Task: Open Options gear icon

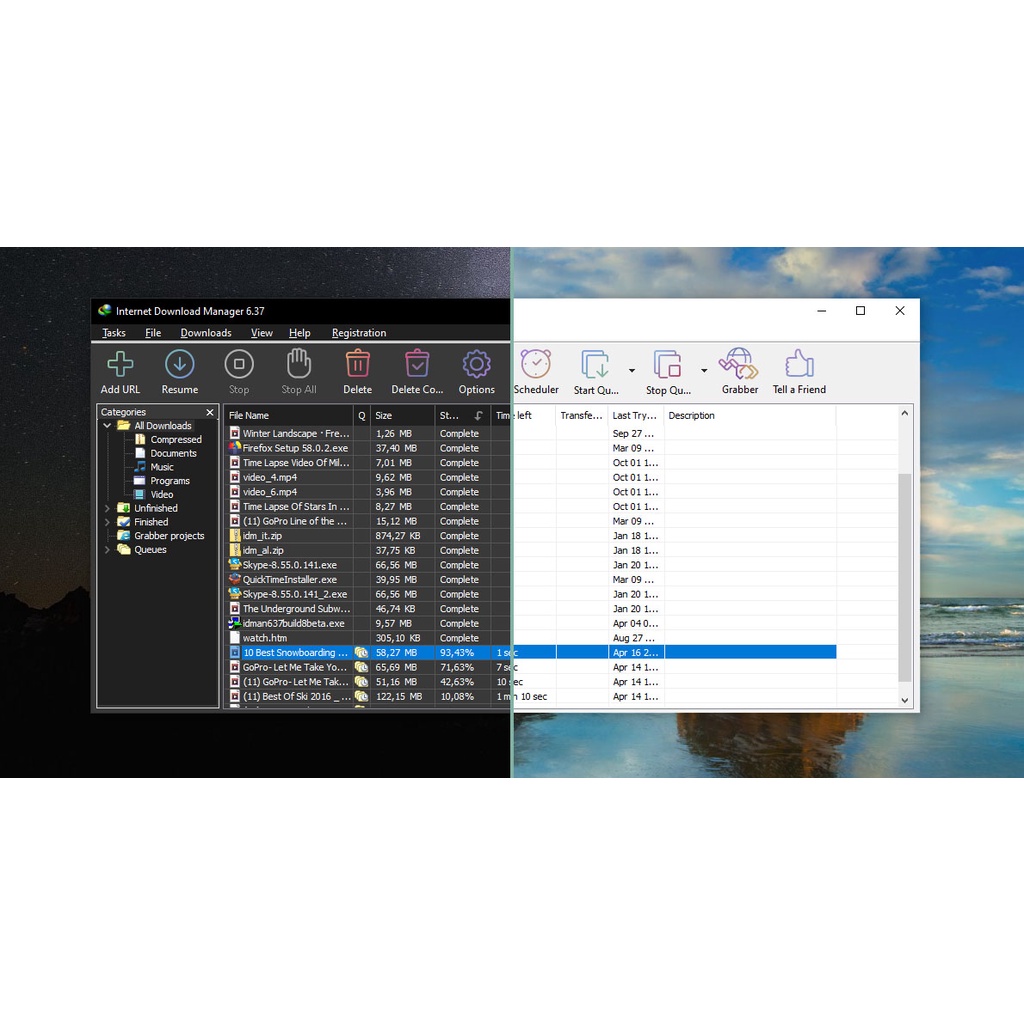Action: click(x=477, y=364)
